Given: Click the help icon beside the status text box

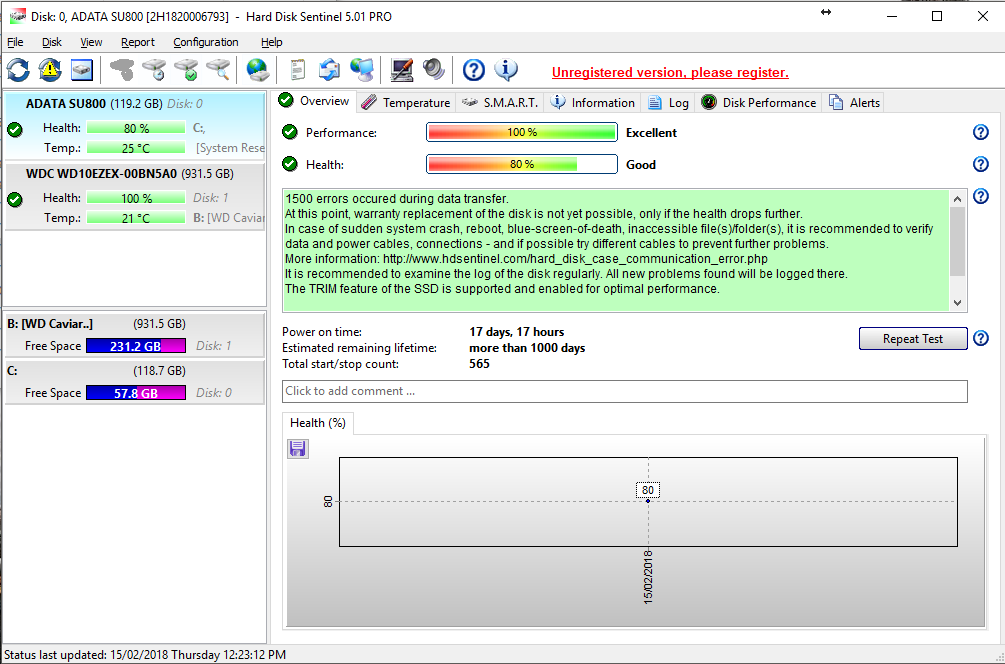Looking at the screenshot, I should [981, 196].
